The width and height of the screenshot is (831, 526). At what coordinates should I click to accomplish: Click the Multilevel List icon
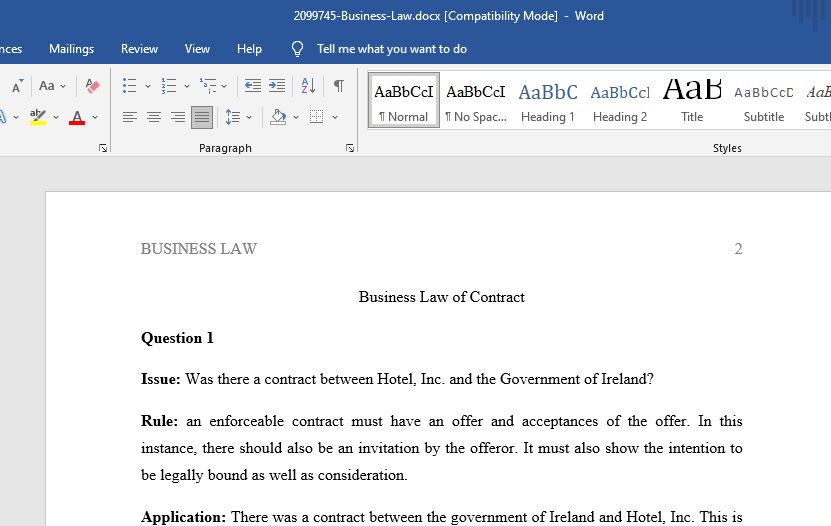(x=208, y=85)
